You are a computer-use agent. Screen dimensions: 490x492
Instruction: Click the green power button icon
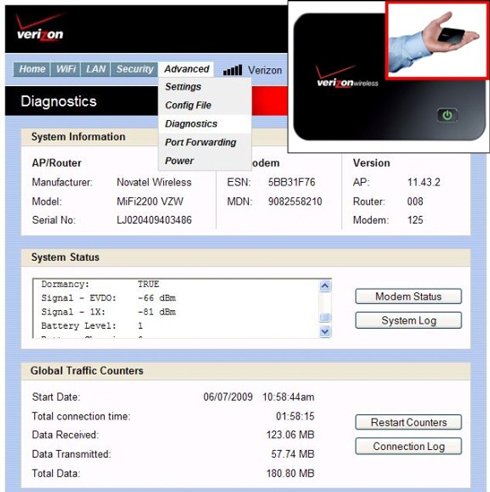point(447,115)
